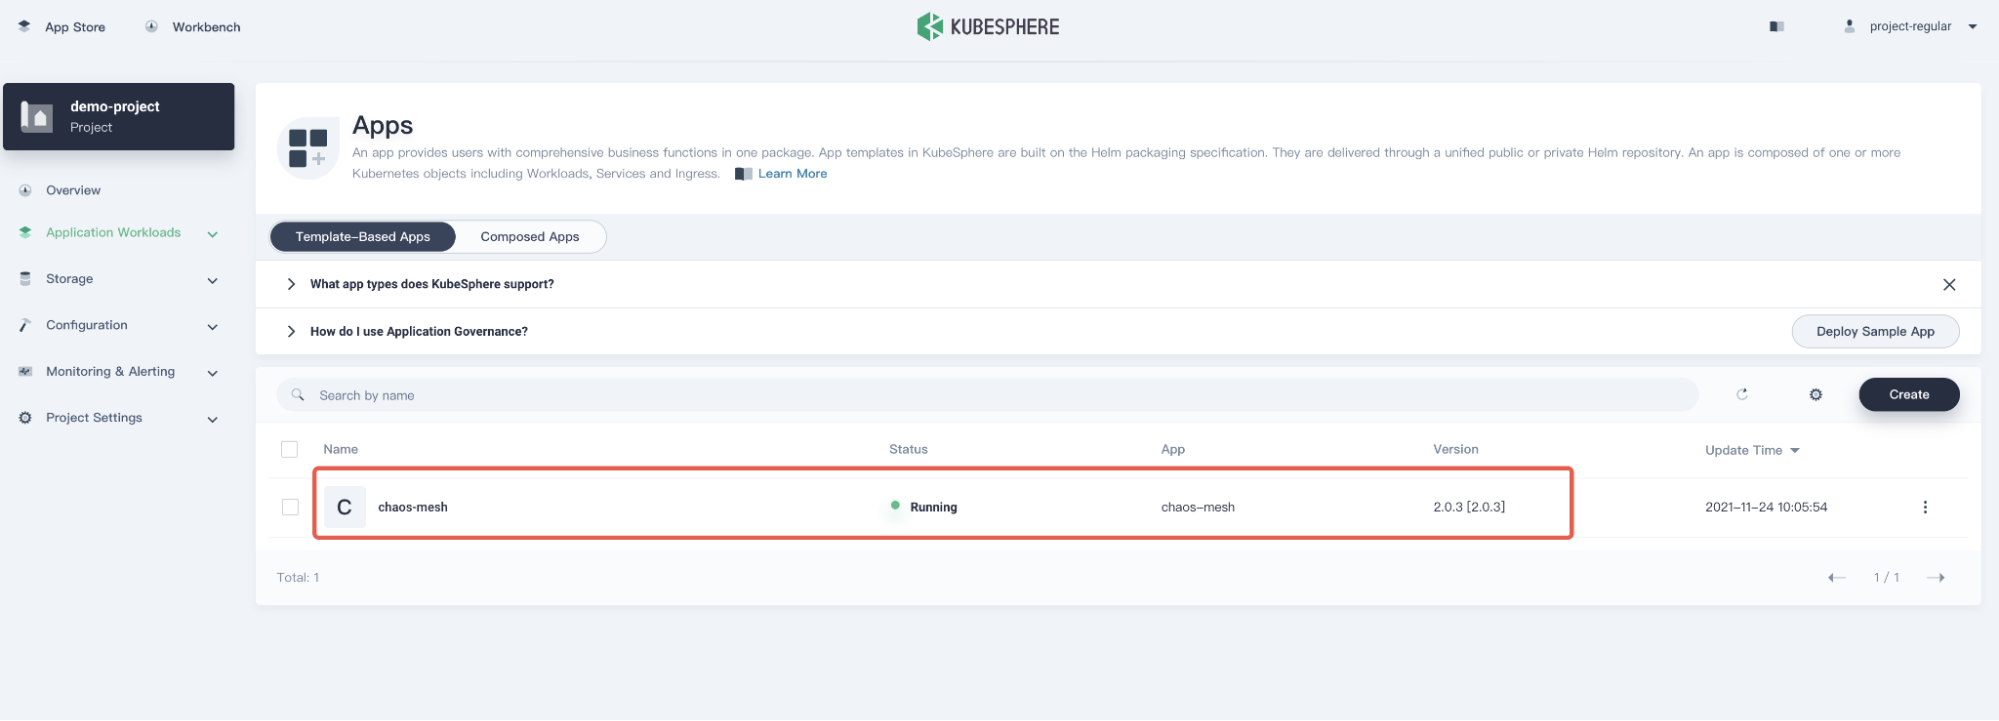Click the documentation book icon in header
This screenshot has width=1999, height=721.
1776,27
